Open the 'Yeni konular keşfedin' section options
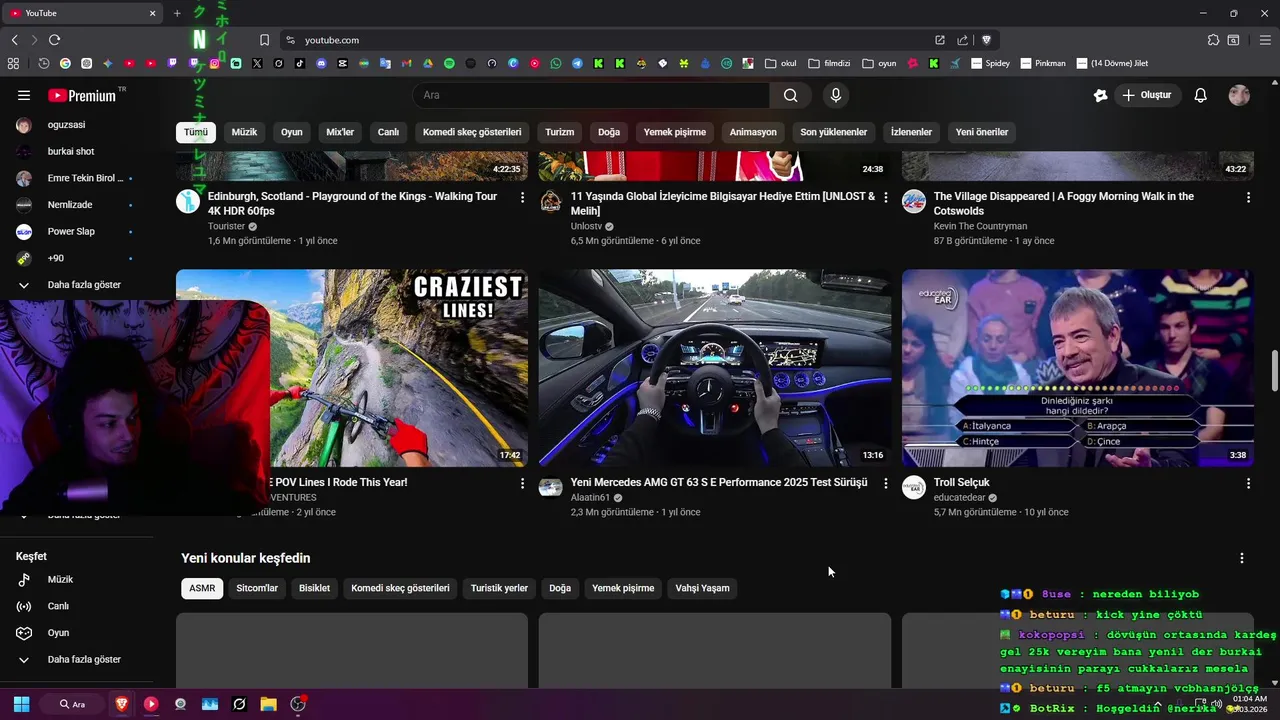Screen dimensions: 1280x720 (1242, 558)
